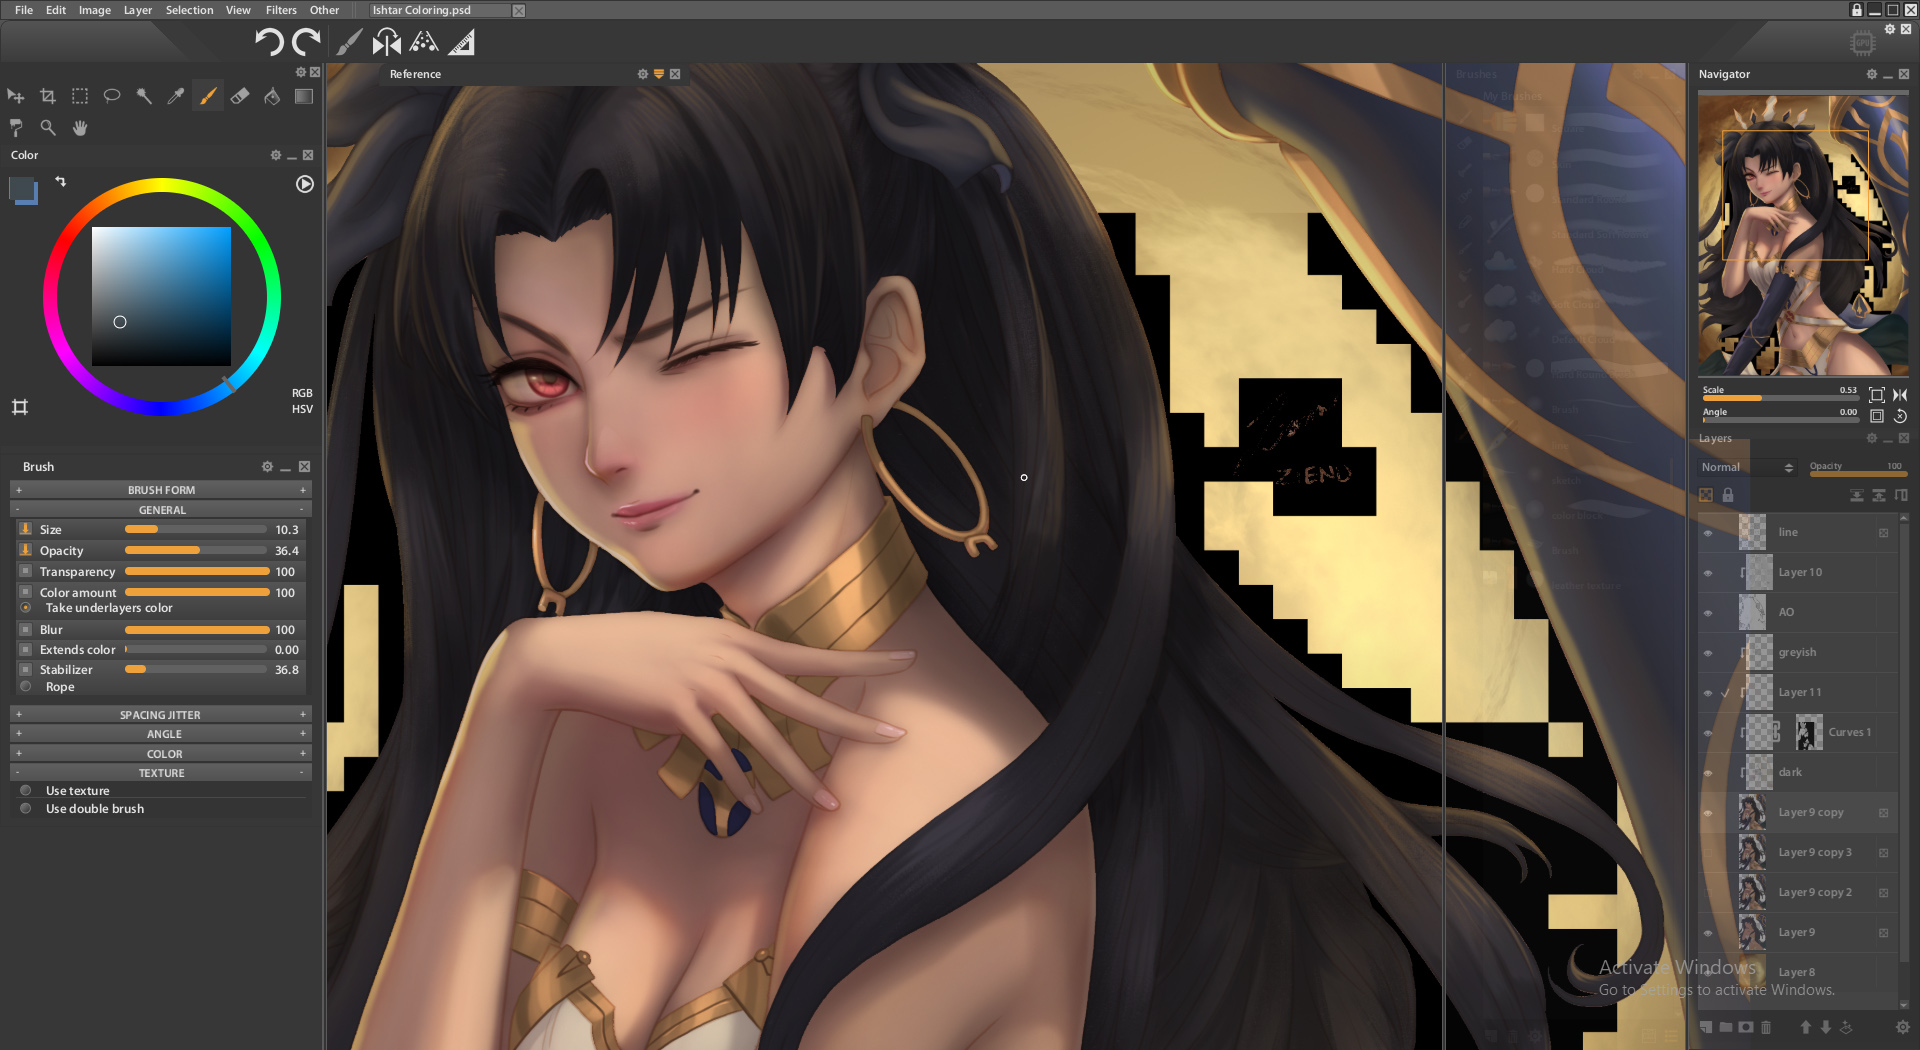Image resolution: width=1920 pixels, height=1050 pixels.
Task: Reset canvas rotation angle in Navigator
Action: 1900,416
